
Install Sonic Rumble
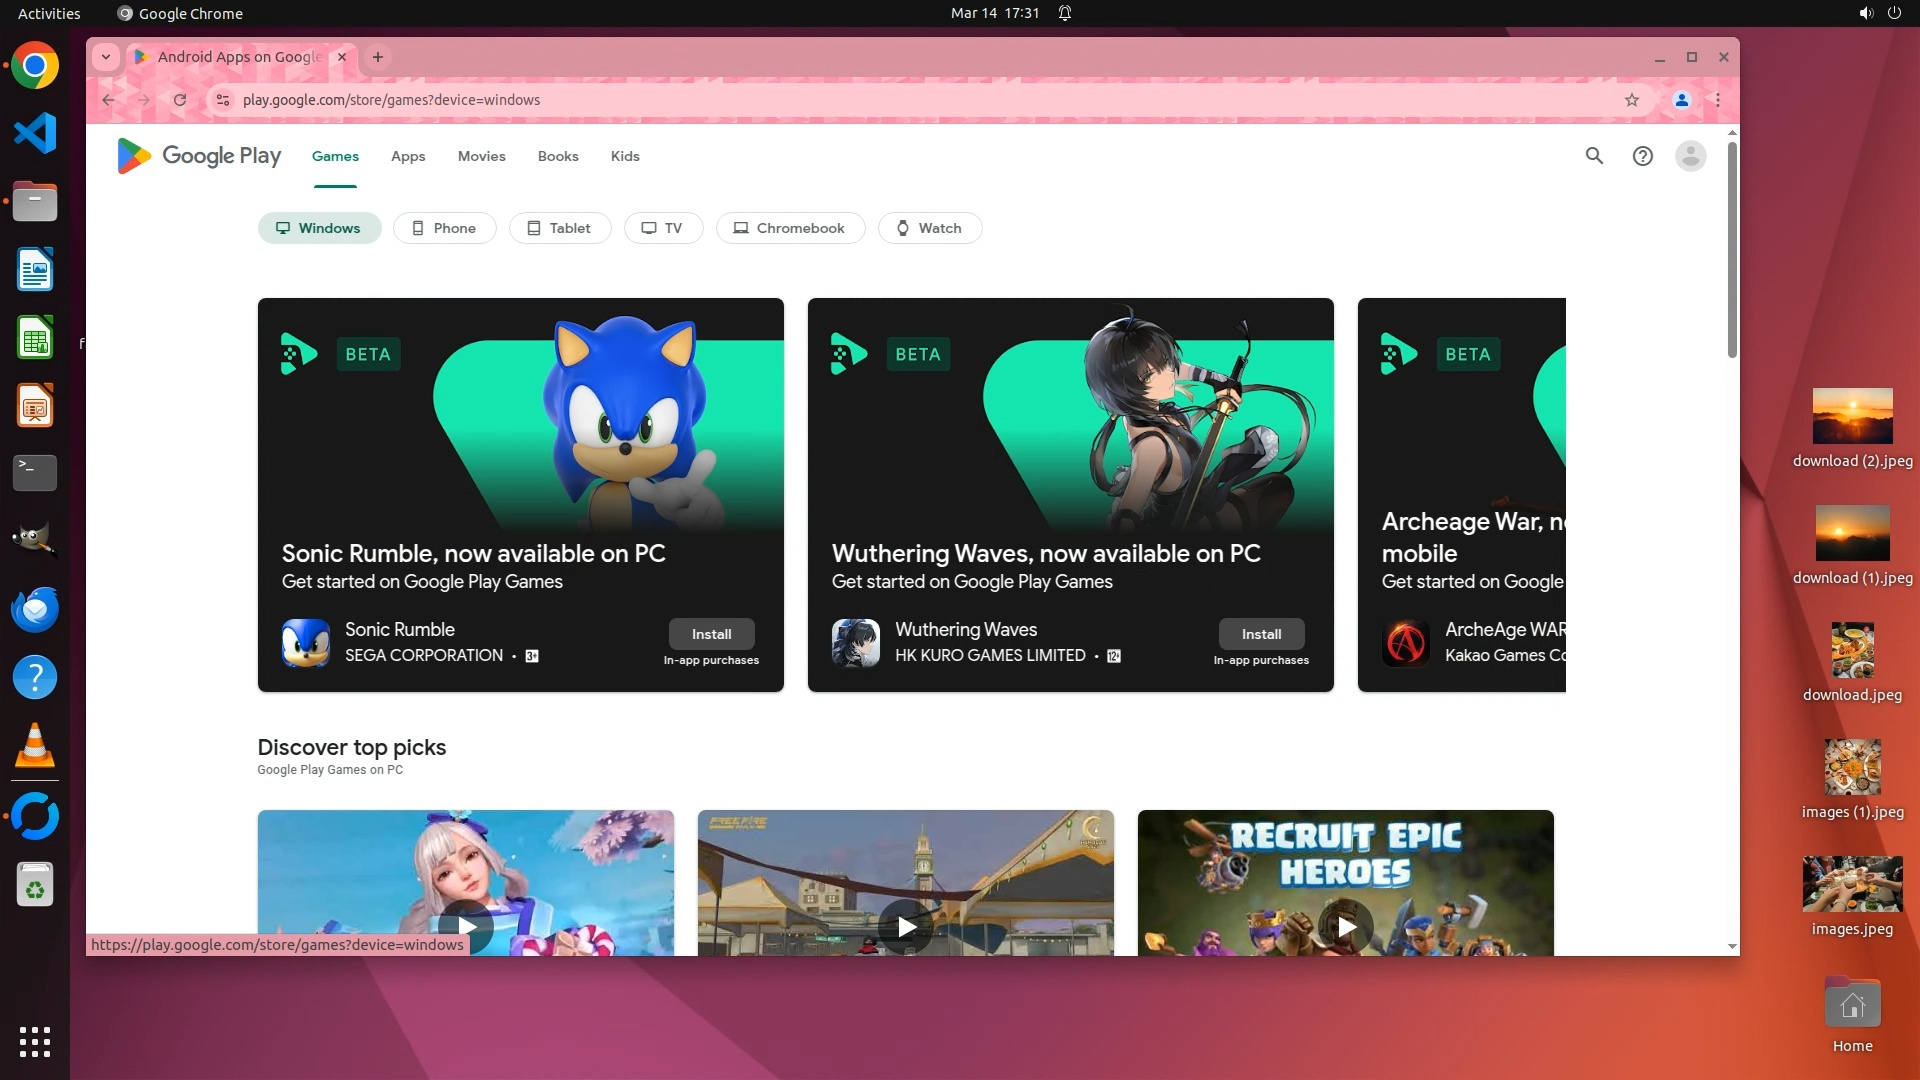tap(711, 634)
